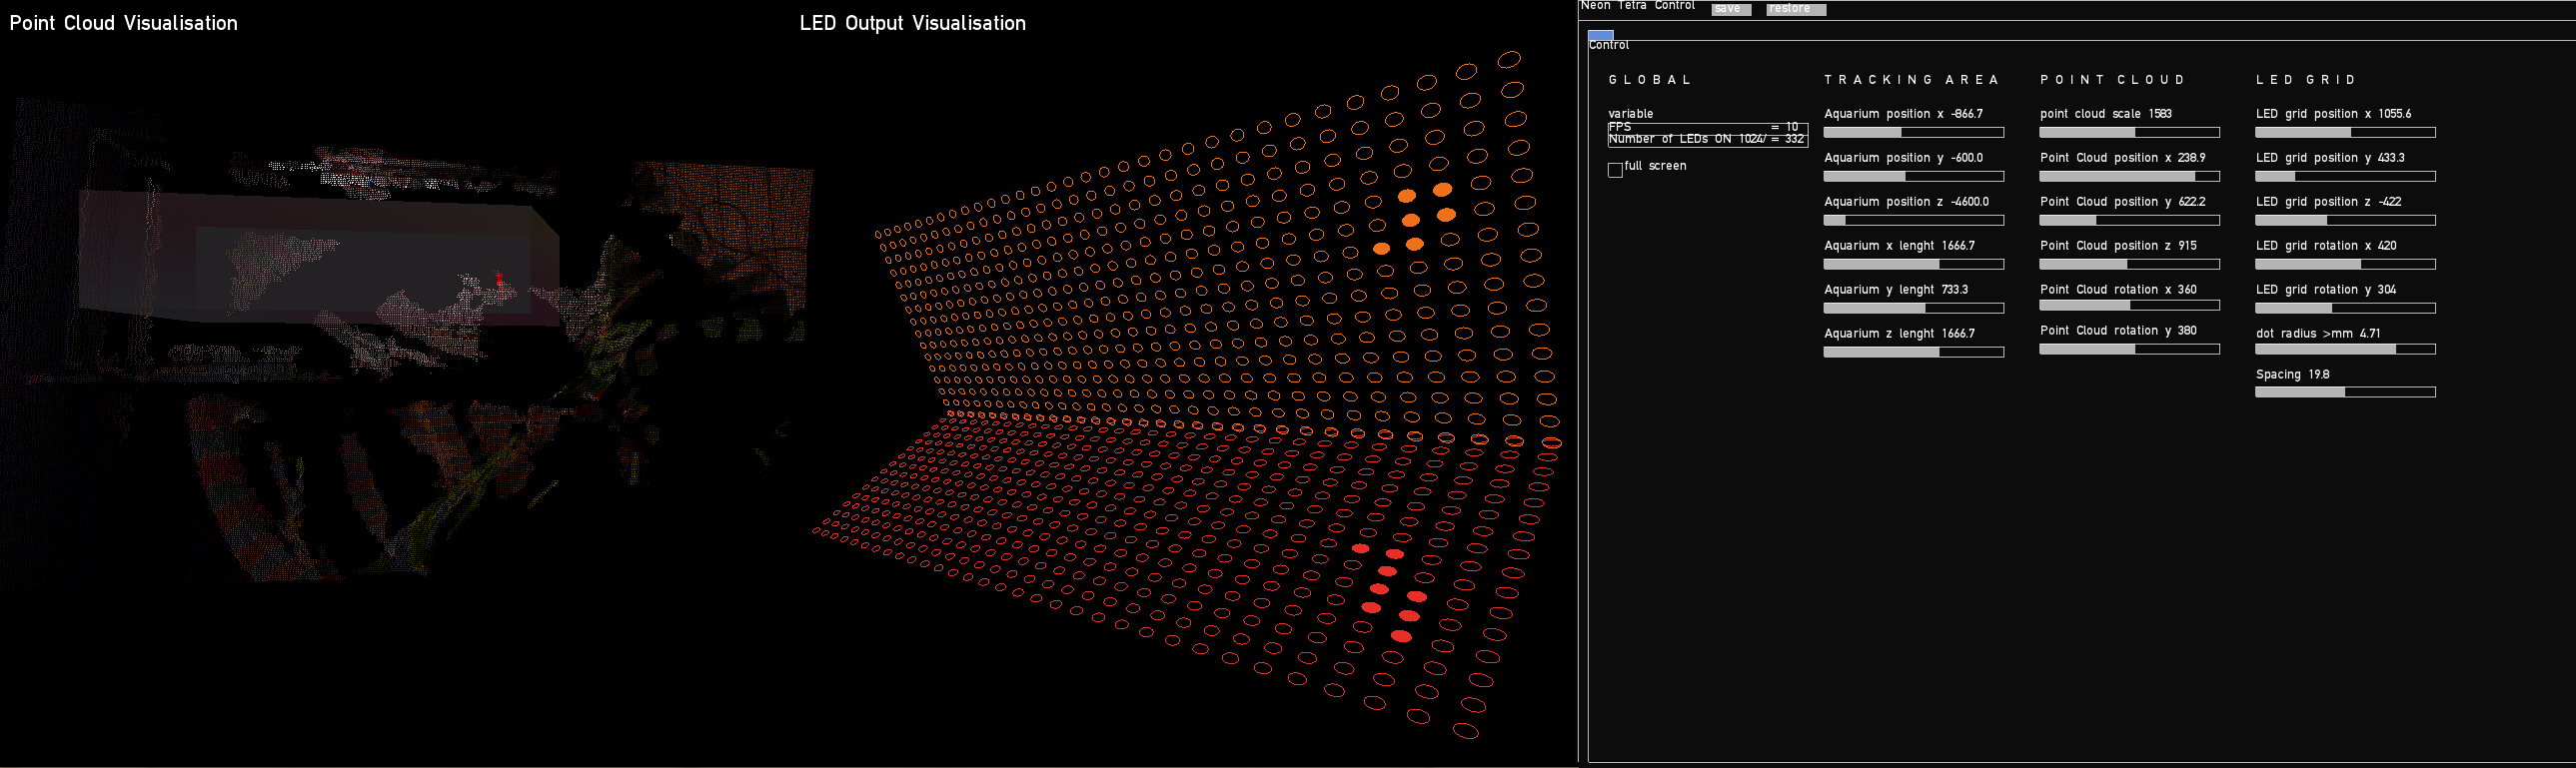This screenshot has height=768, width=2576.
Task: Click the Point Cloud position x slider
Action: pyautogui.click(x=2129, y=176)
